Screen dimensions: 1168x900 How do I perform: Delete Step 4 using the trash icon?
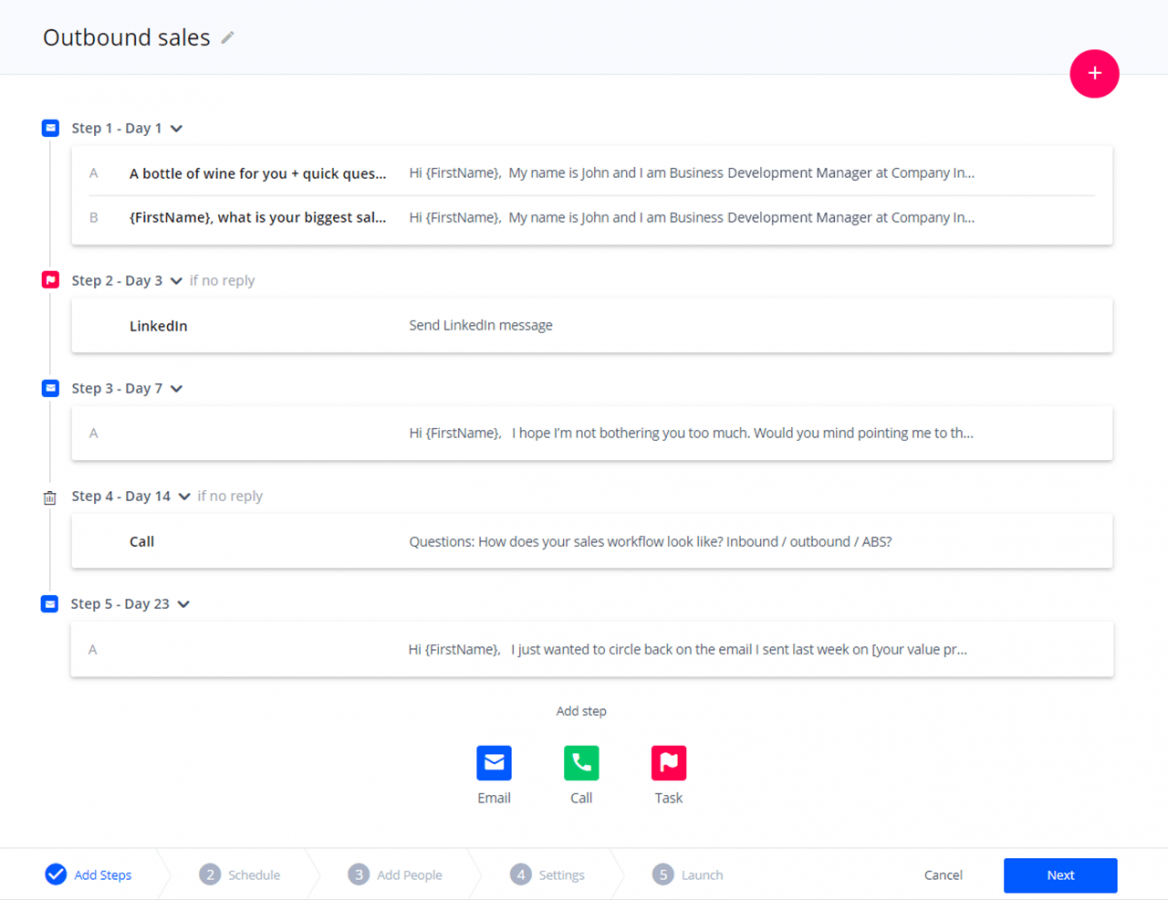pos(50,498)
